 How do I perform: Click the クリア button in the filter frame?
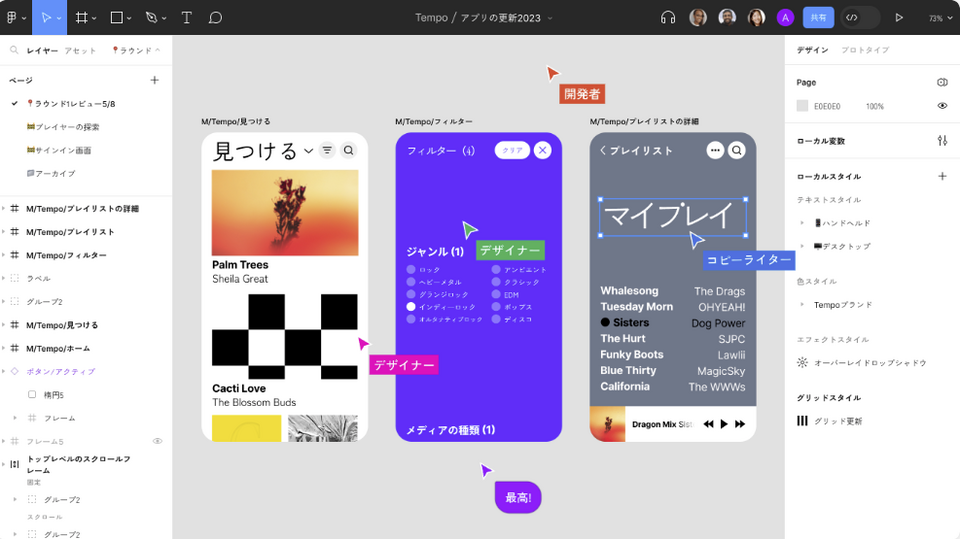click(x=512, y=150)
